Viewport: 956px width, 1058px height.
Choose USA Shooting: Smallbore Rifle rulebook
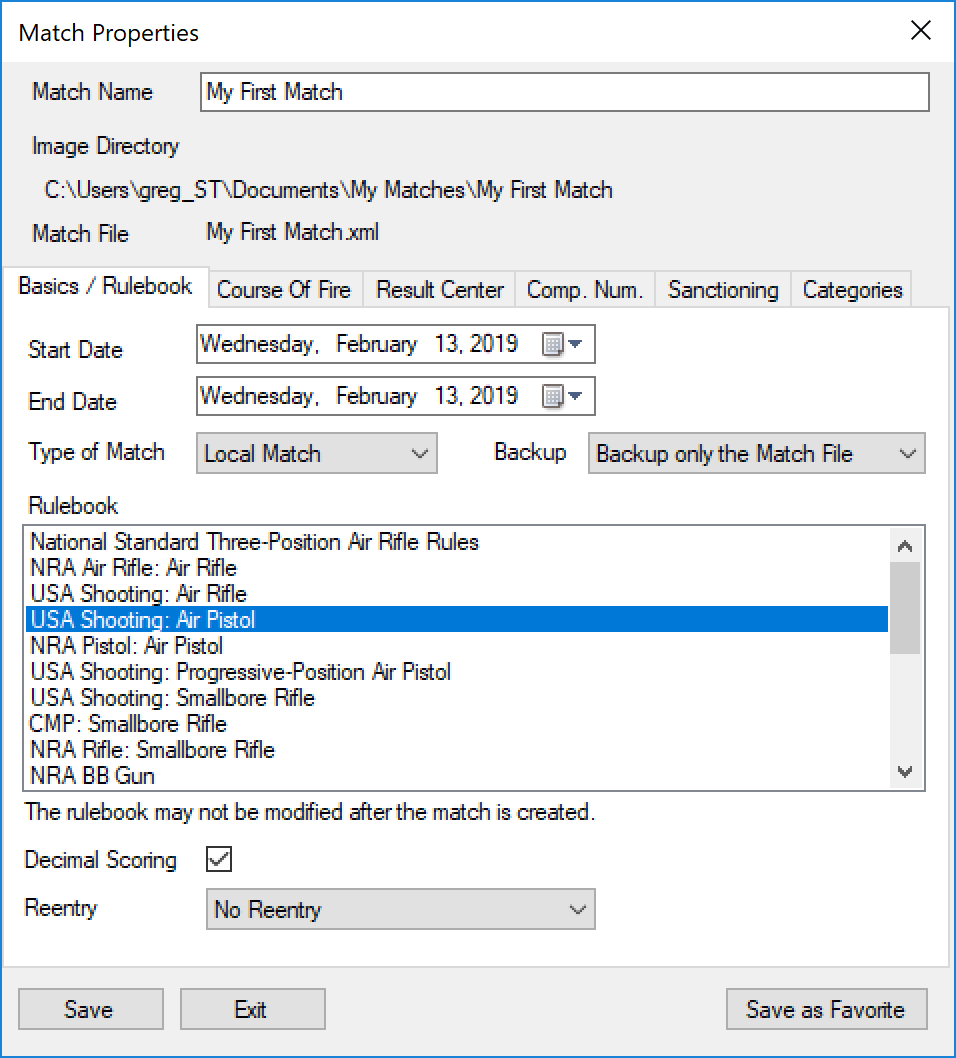pyautogui.click(x=173, y=698)
